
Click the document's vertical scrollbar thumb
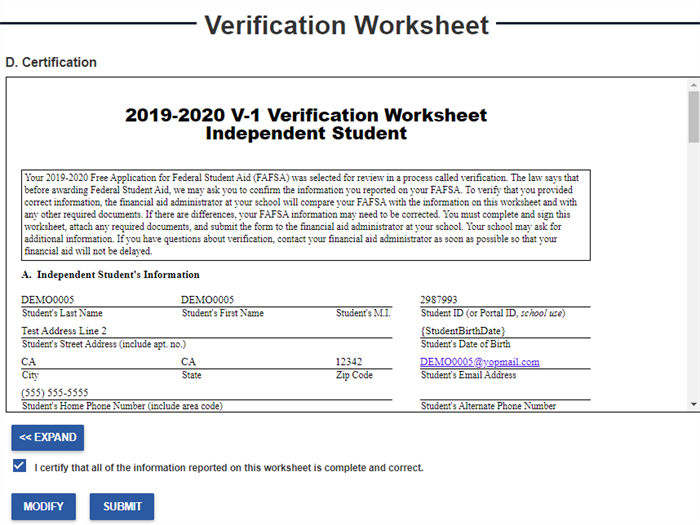point(692,119)
